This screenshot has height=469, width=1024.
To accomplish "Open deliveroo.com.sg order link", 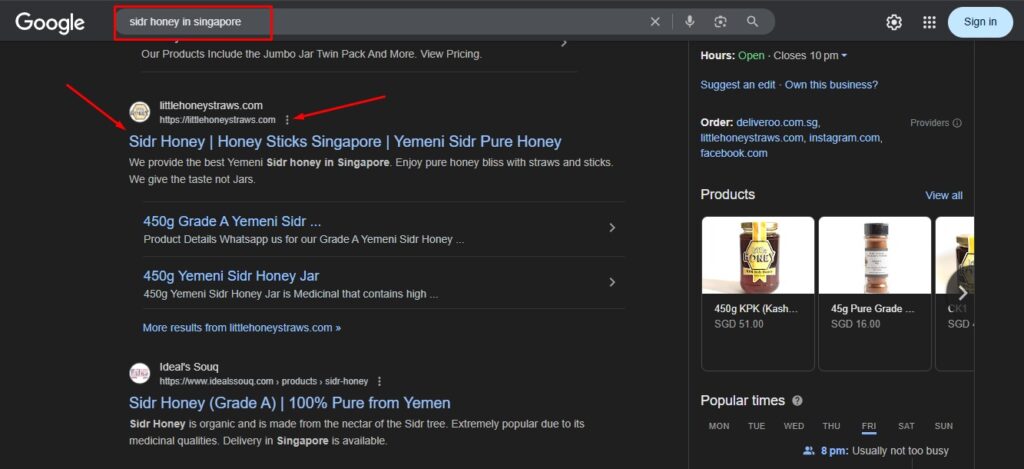I will 777,122.
